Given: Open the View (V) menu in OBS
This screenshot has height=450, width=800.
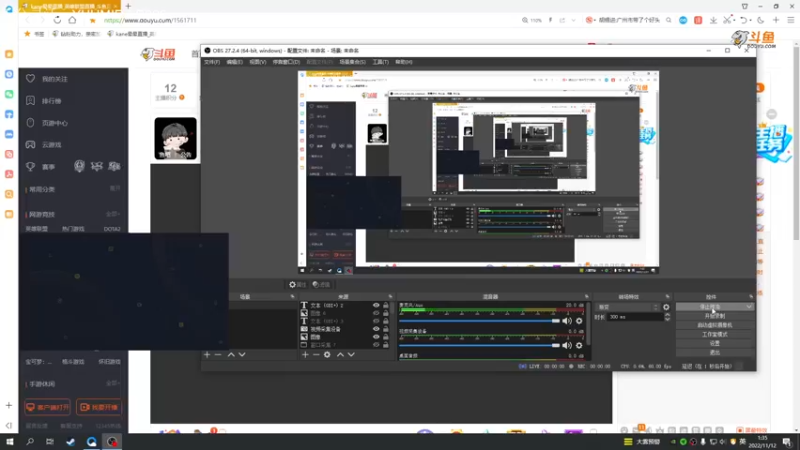Looking at the screenshot, I should point(258,62).
